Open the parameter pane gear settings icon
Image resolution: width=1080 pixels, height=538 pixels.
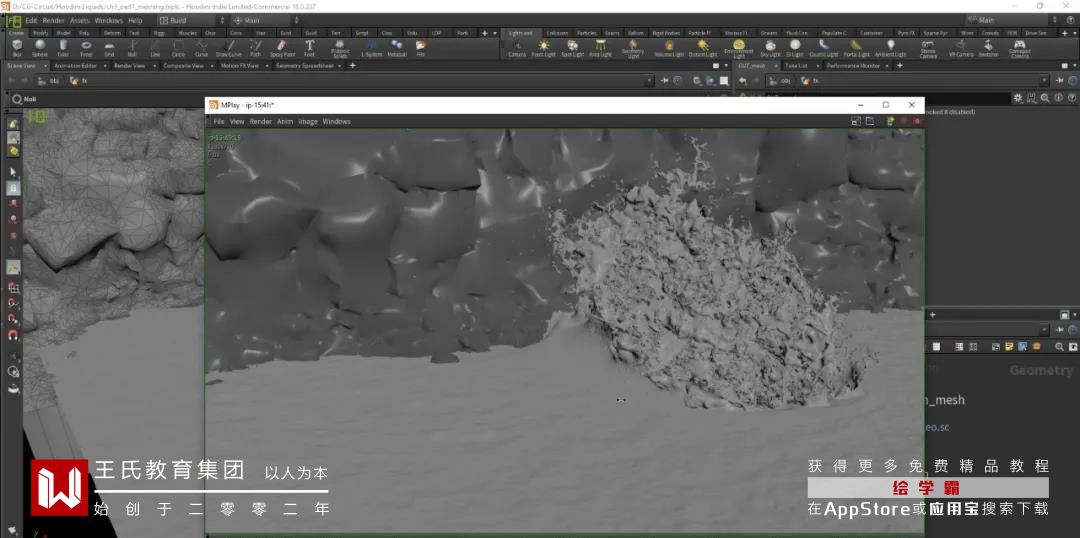1018,99
